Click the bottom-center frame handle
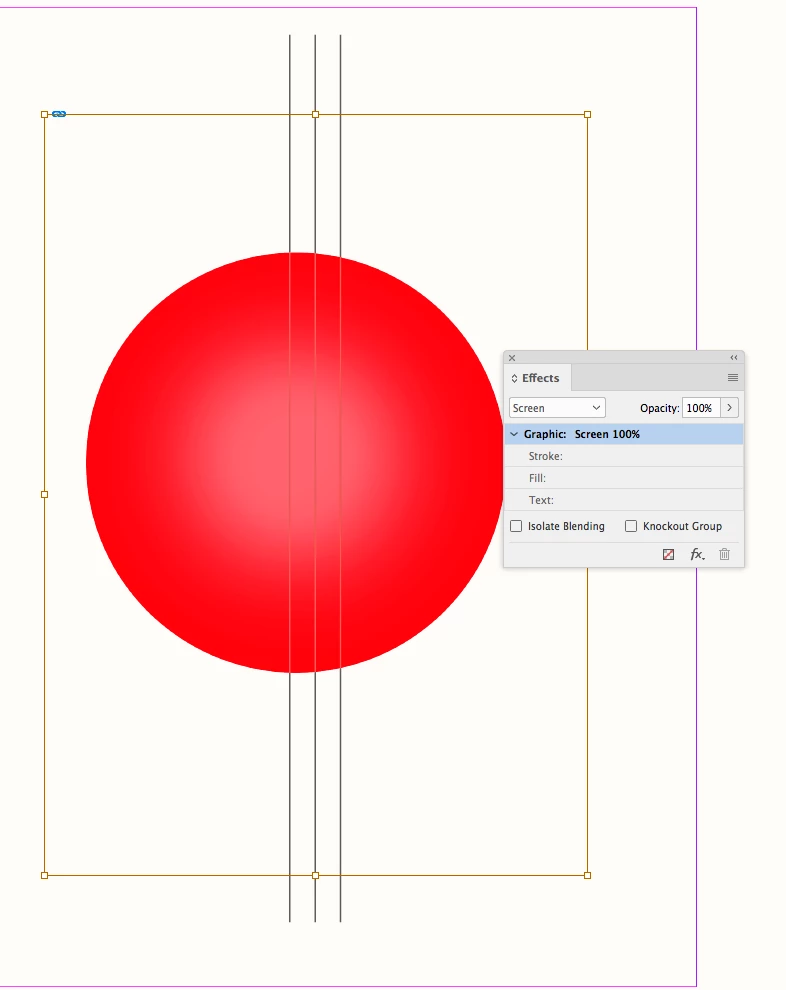The image size is (786, 990). tap(316, 875)
